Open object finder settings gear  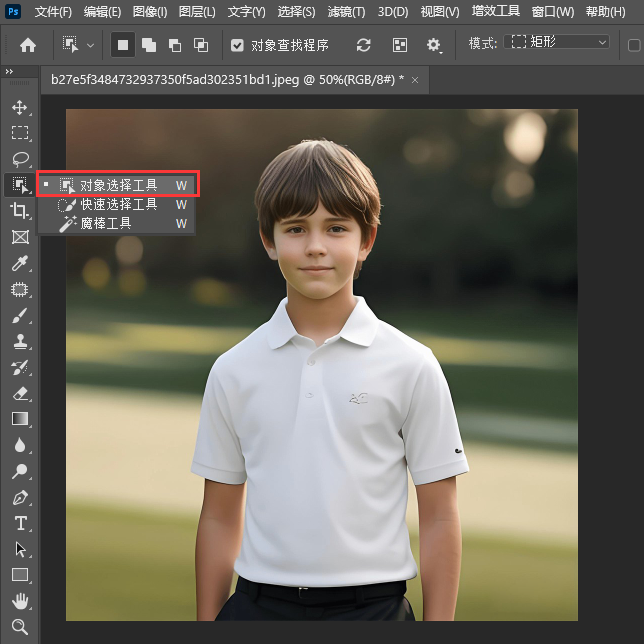tap(433, 45)
